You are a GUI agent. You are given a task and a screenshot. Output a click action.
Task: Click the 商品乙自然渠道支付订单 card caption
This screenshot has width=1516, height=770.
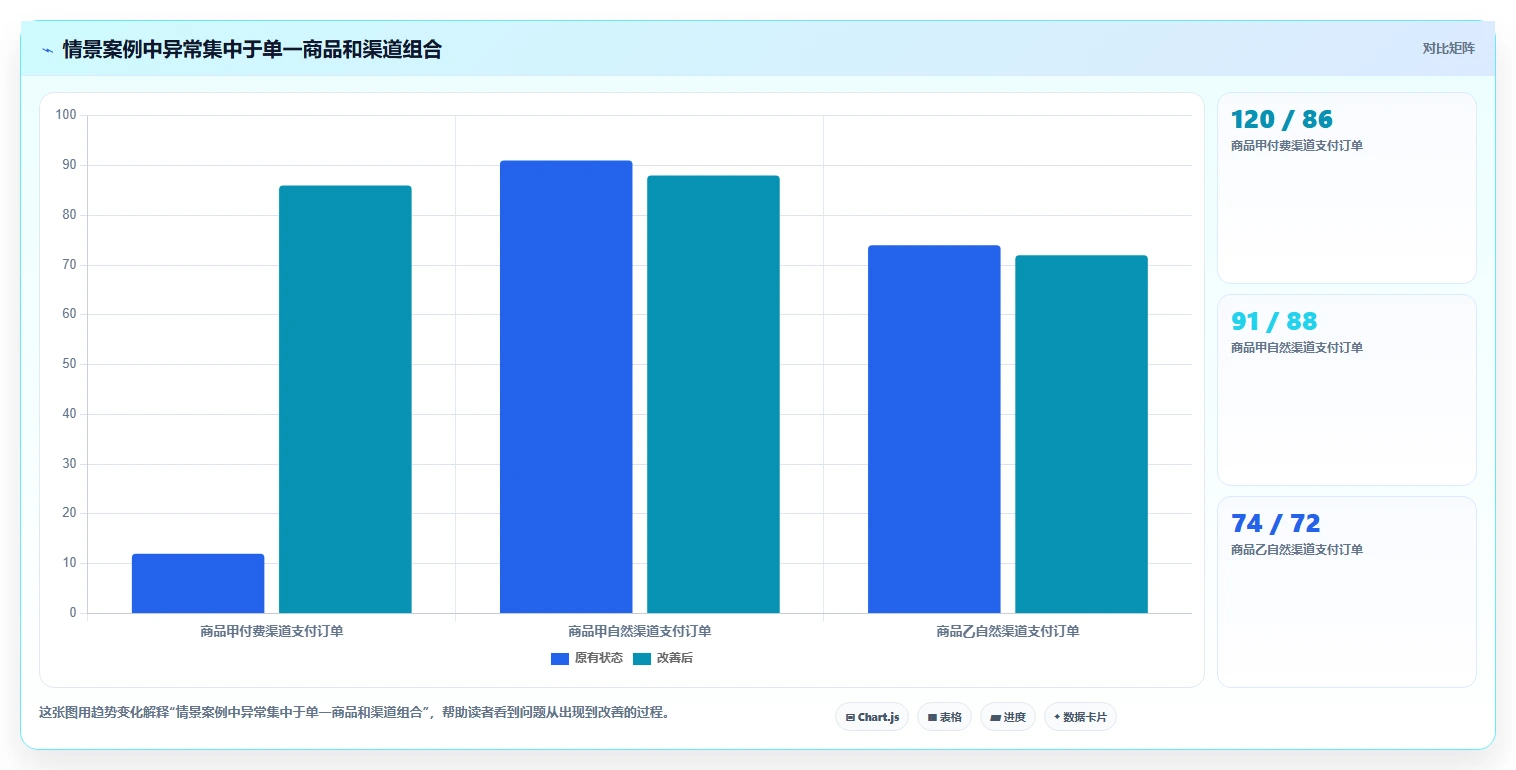coord(1297,550)
